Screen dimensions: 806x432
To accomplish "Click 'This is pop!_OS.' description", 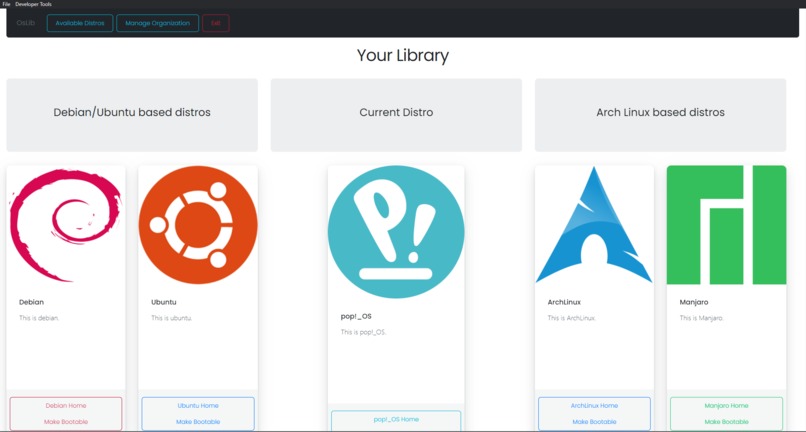I will [363, 332].
